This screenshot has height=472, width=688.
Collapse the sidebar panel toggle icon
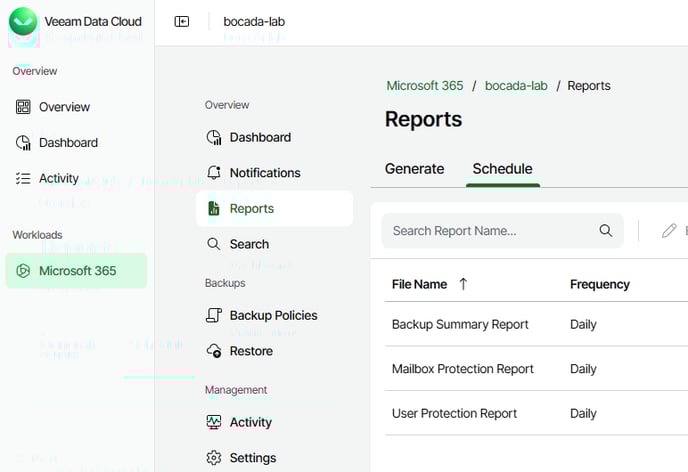tap(181, 21)
